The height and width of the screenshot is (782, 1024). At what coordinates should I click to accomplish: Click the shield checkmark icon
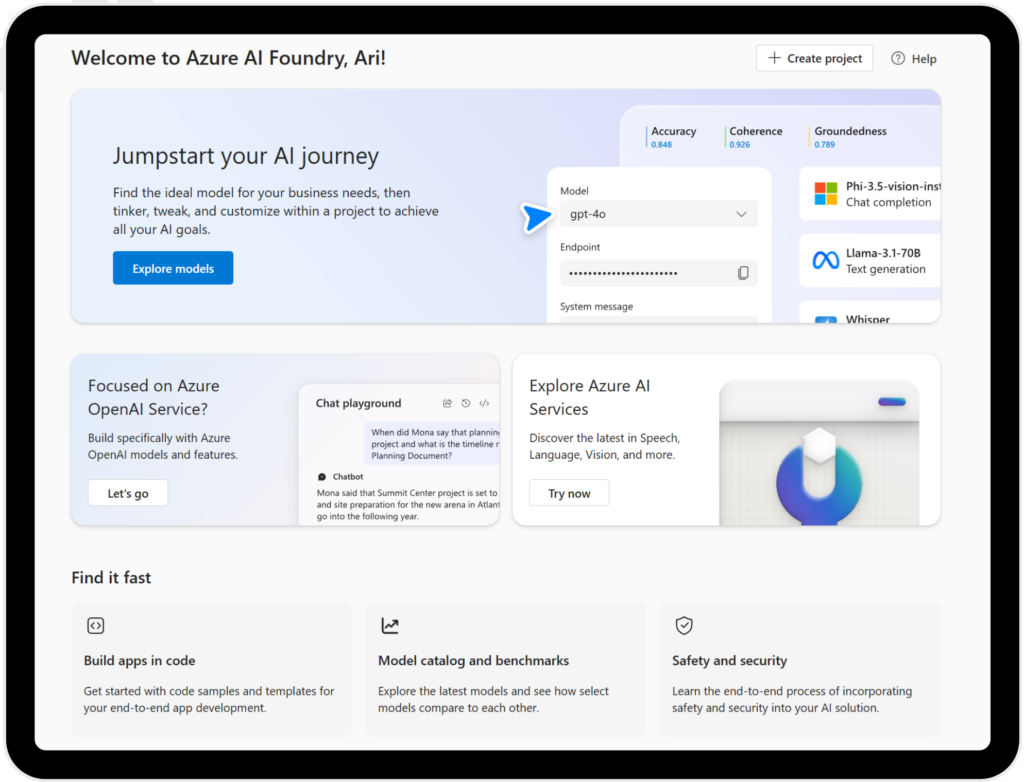click(684, 626)
